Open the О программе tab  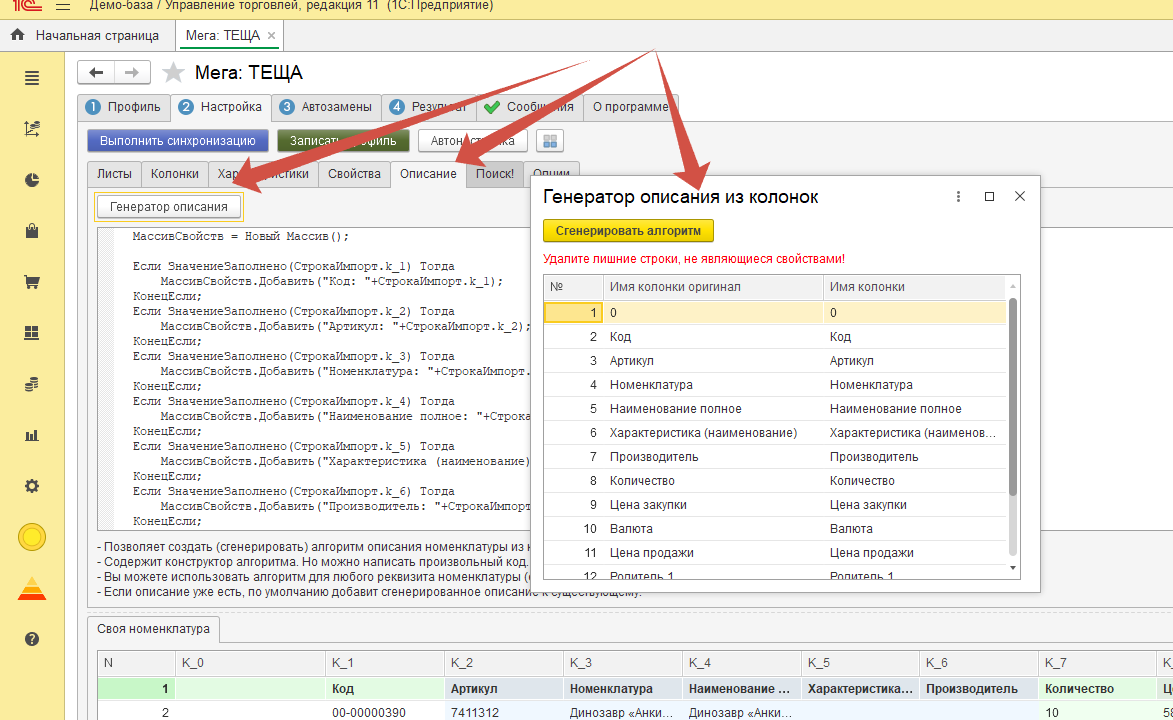point(631,107)
